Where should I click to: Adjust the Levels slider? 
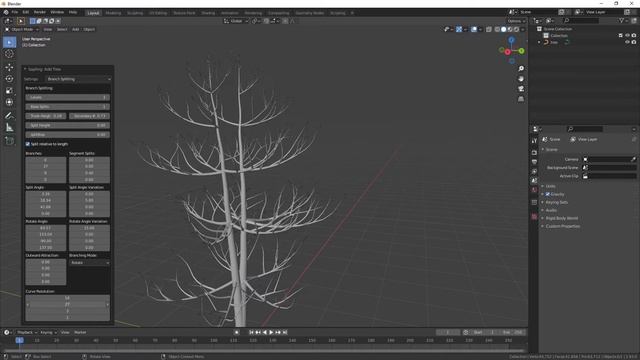67,98
